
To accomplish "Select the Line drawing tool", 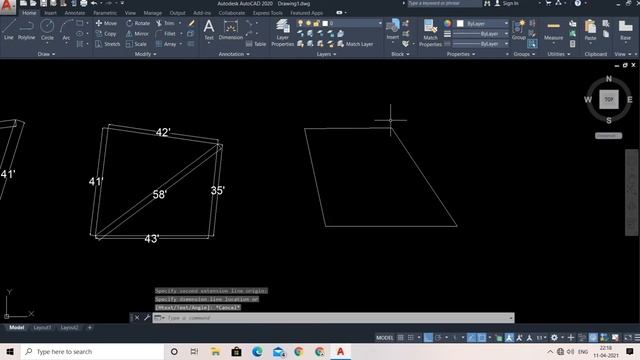I will coord(9,29).
